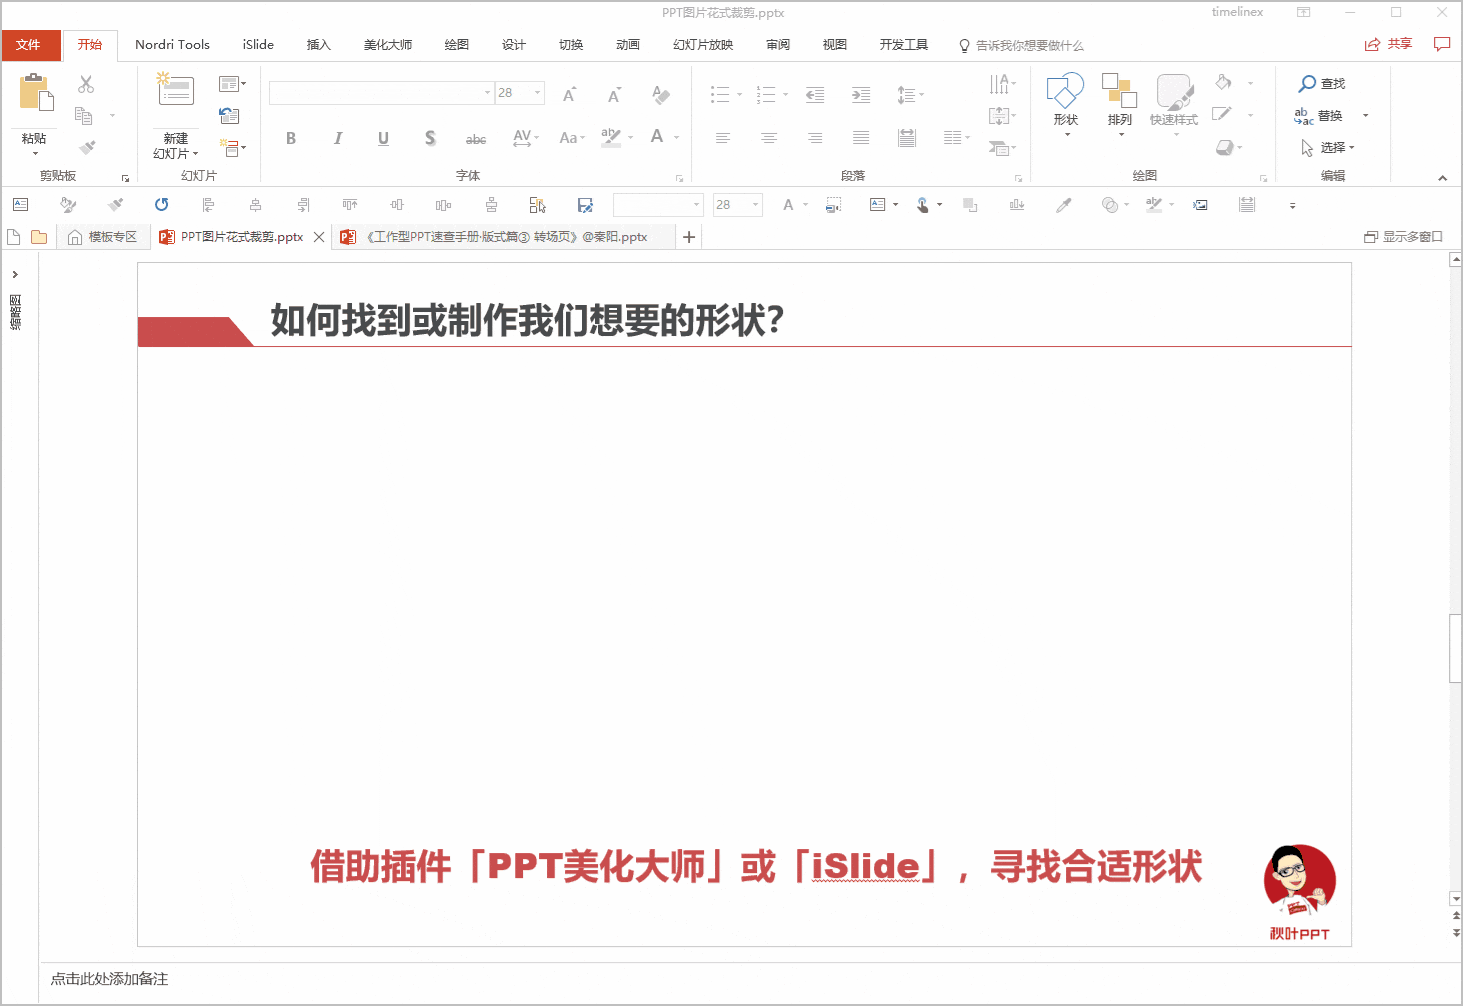The width and height of the screenshot is (1463, 1006).
Task: Click the 显示多窗口 button
Action: coord(1403,237)
